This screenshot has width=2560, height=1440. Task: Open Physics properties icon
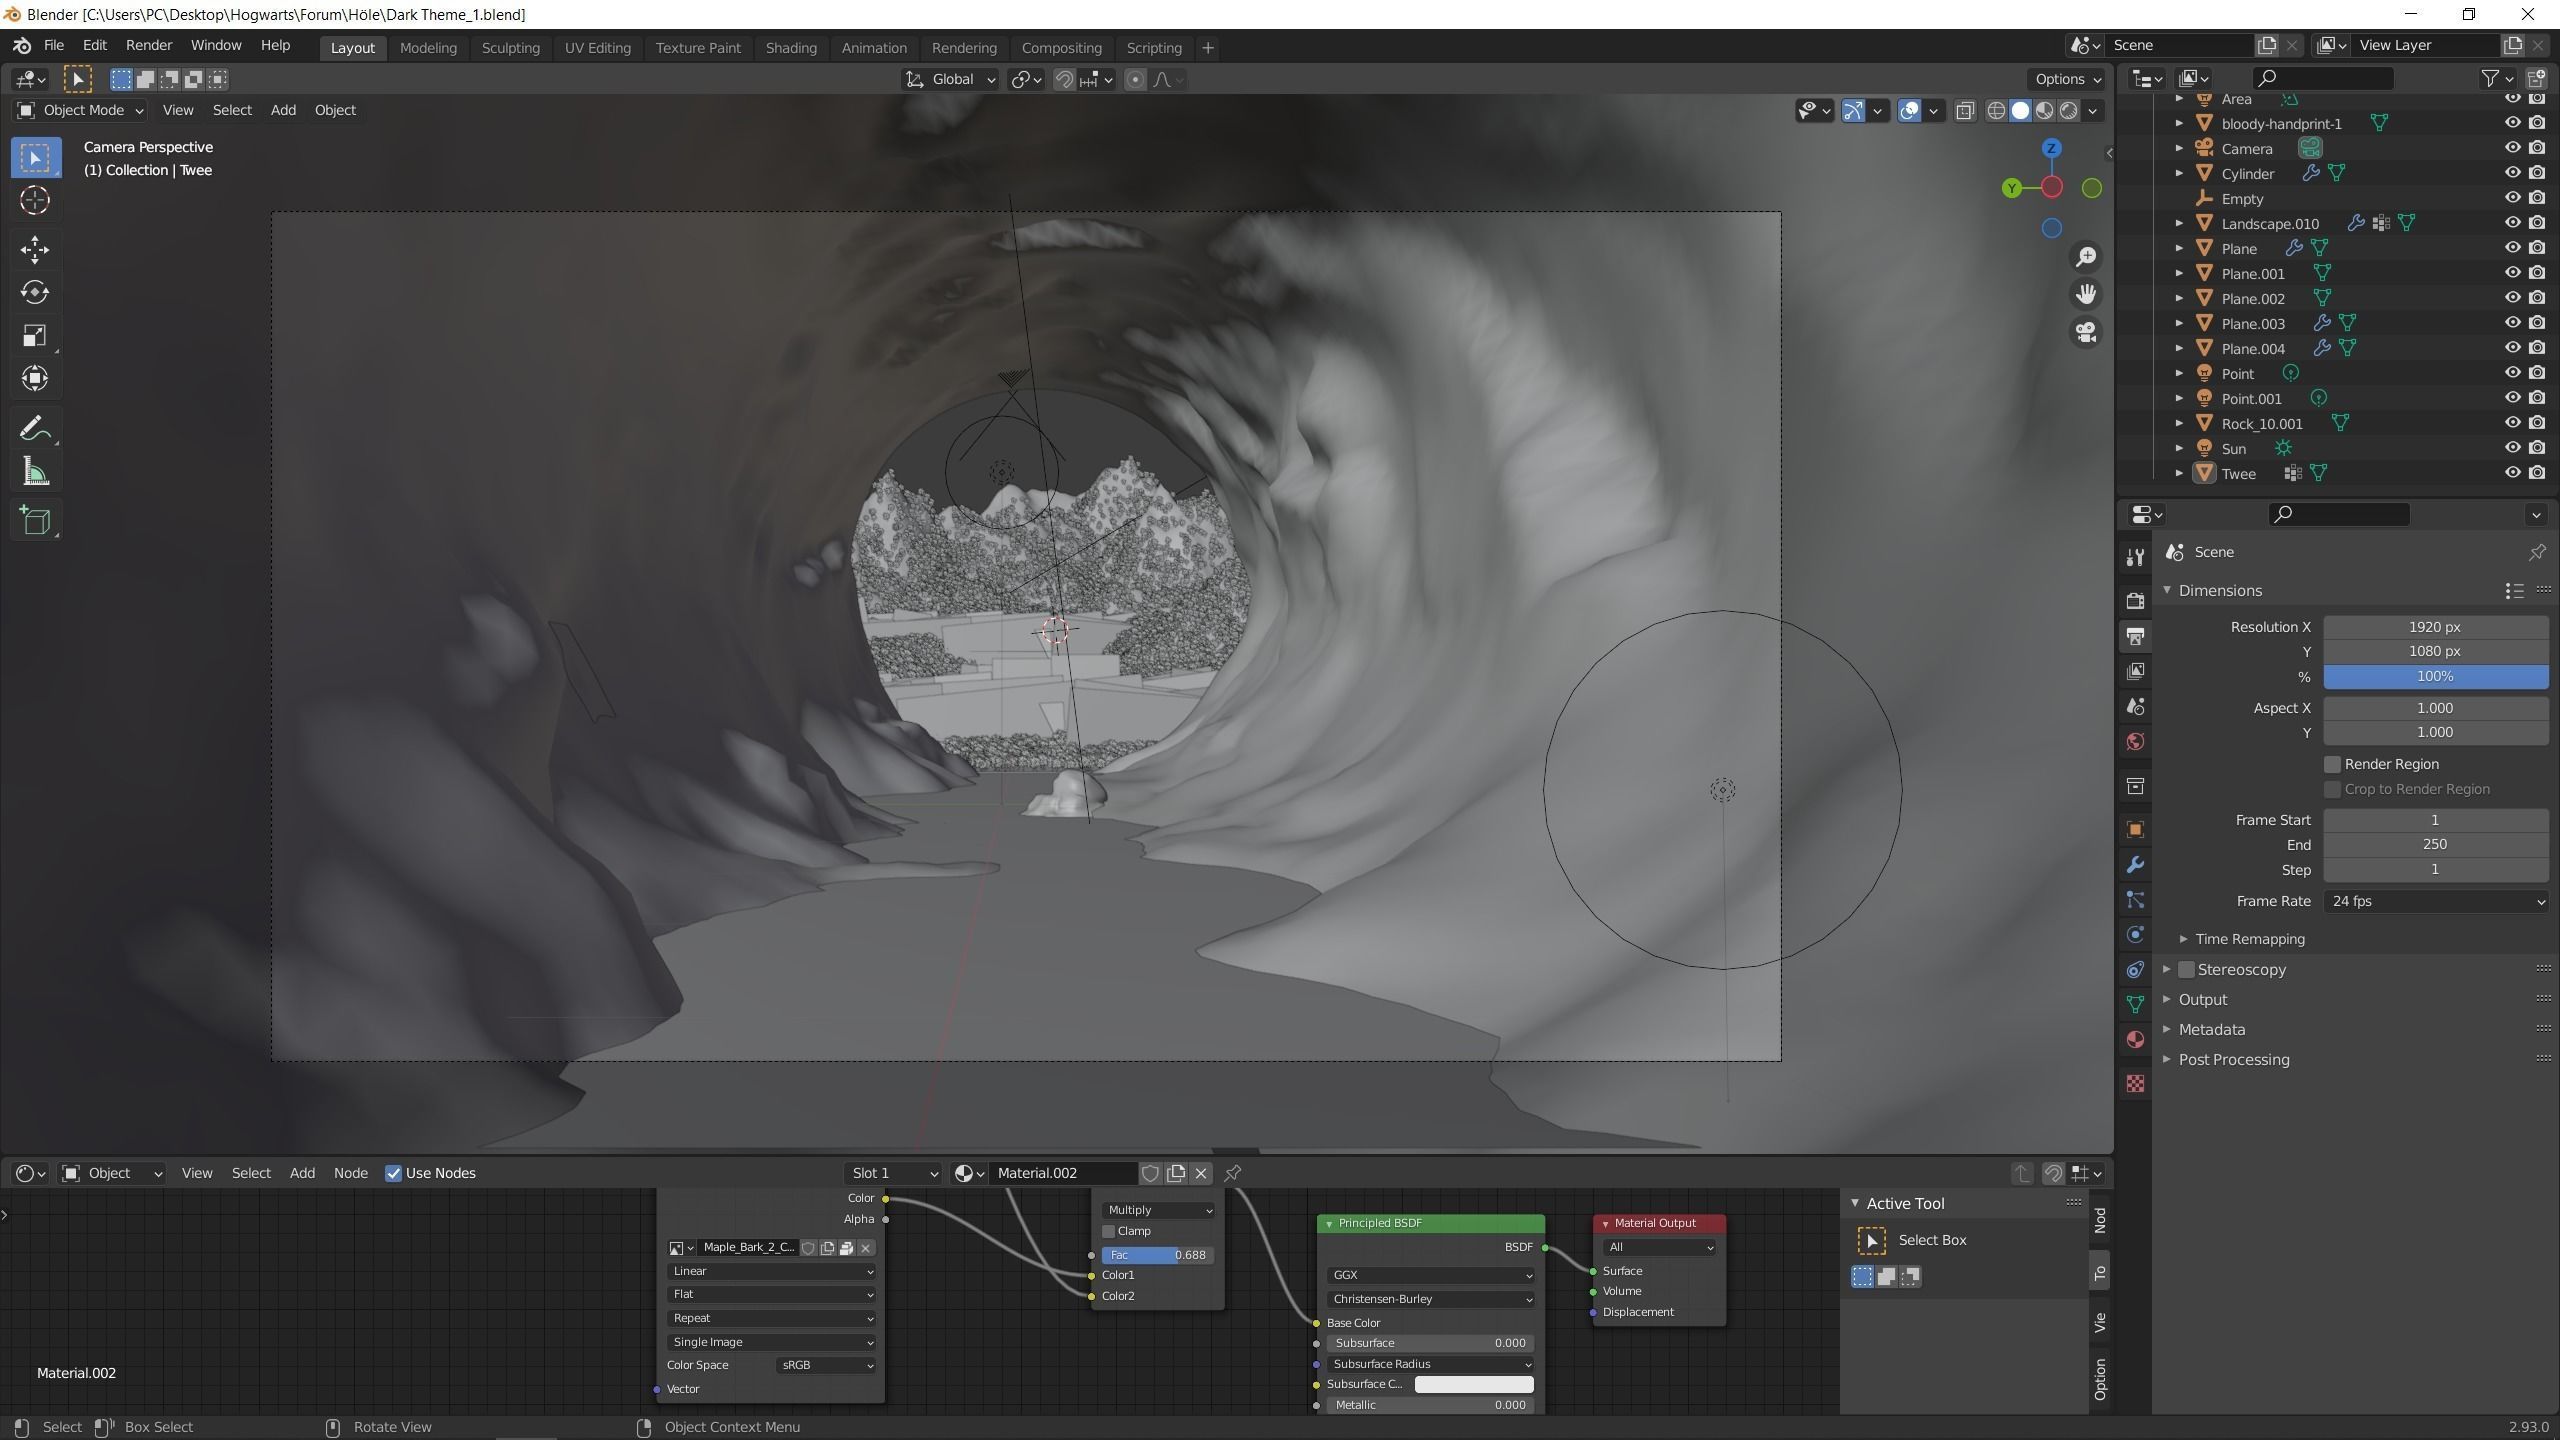(2135, 934)
